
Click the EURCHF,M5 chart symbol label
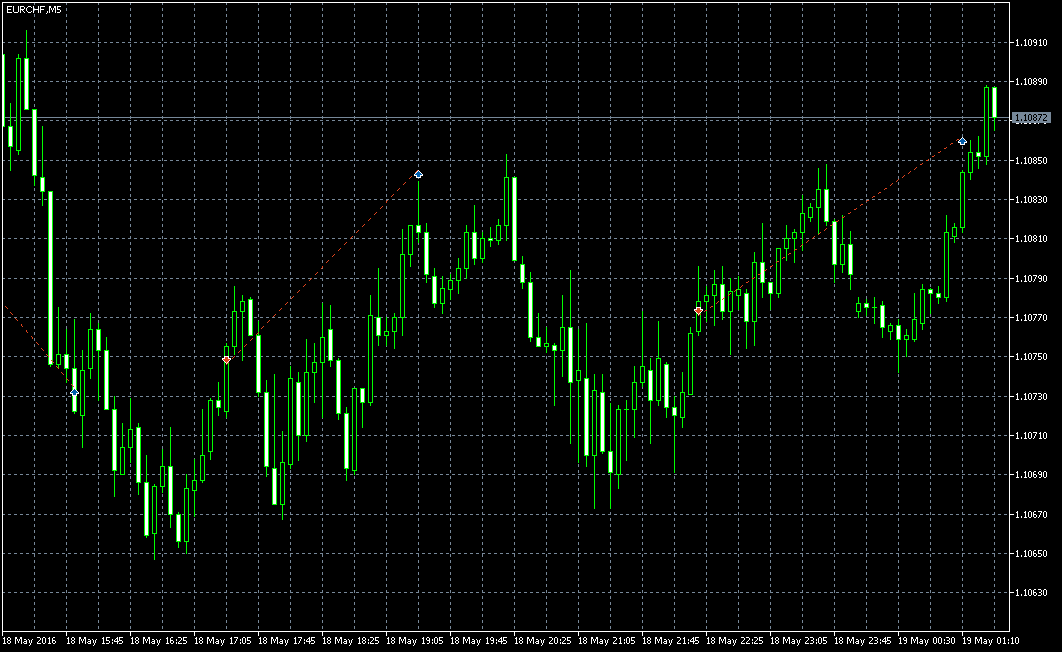34,9
